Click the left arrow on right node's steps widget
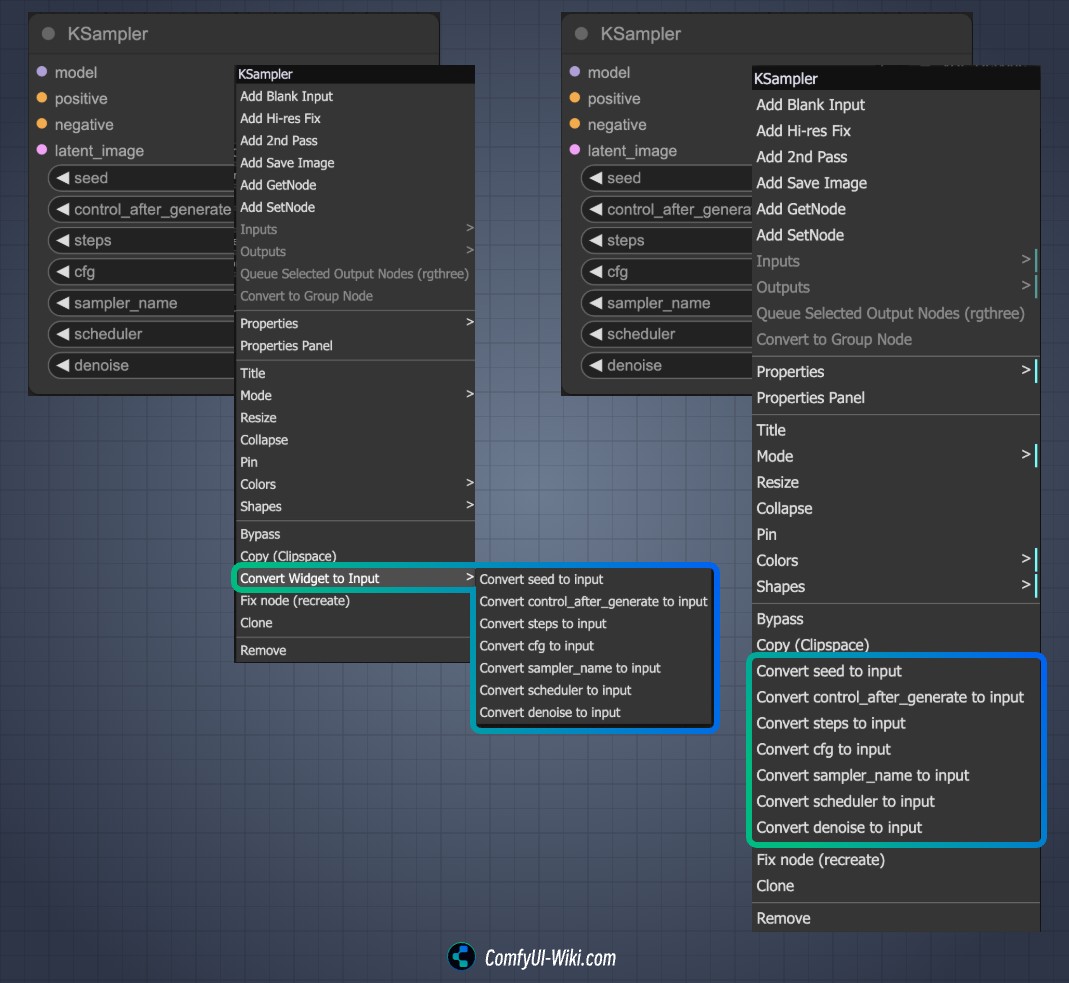The height and width of the screenshot is (983, 1069). click(x=596, y=240)
